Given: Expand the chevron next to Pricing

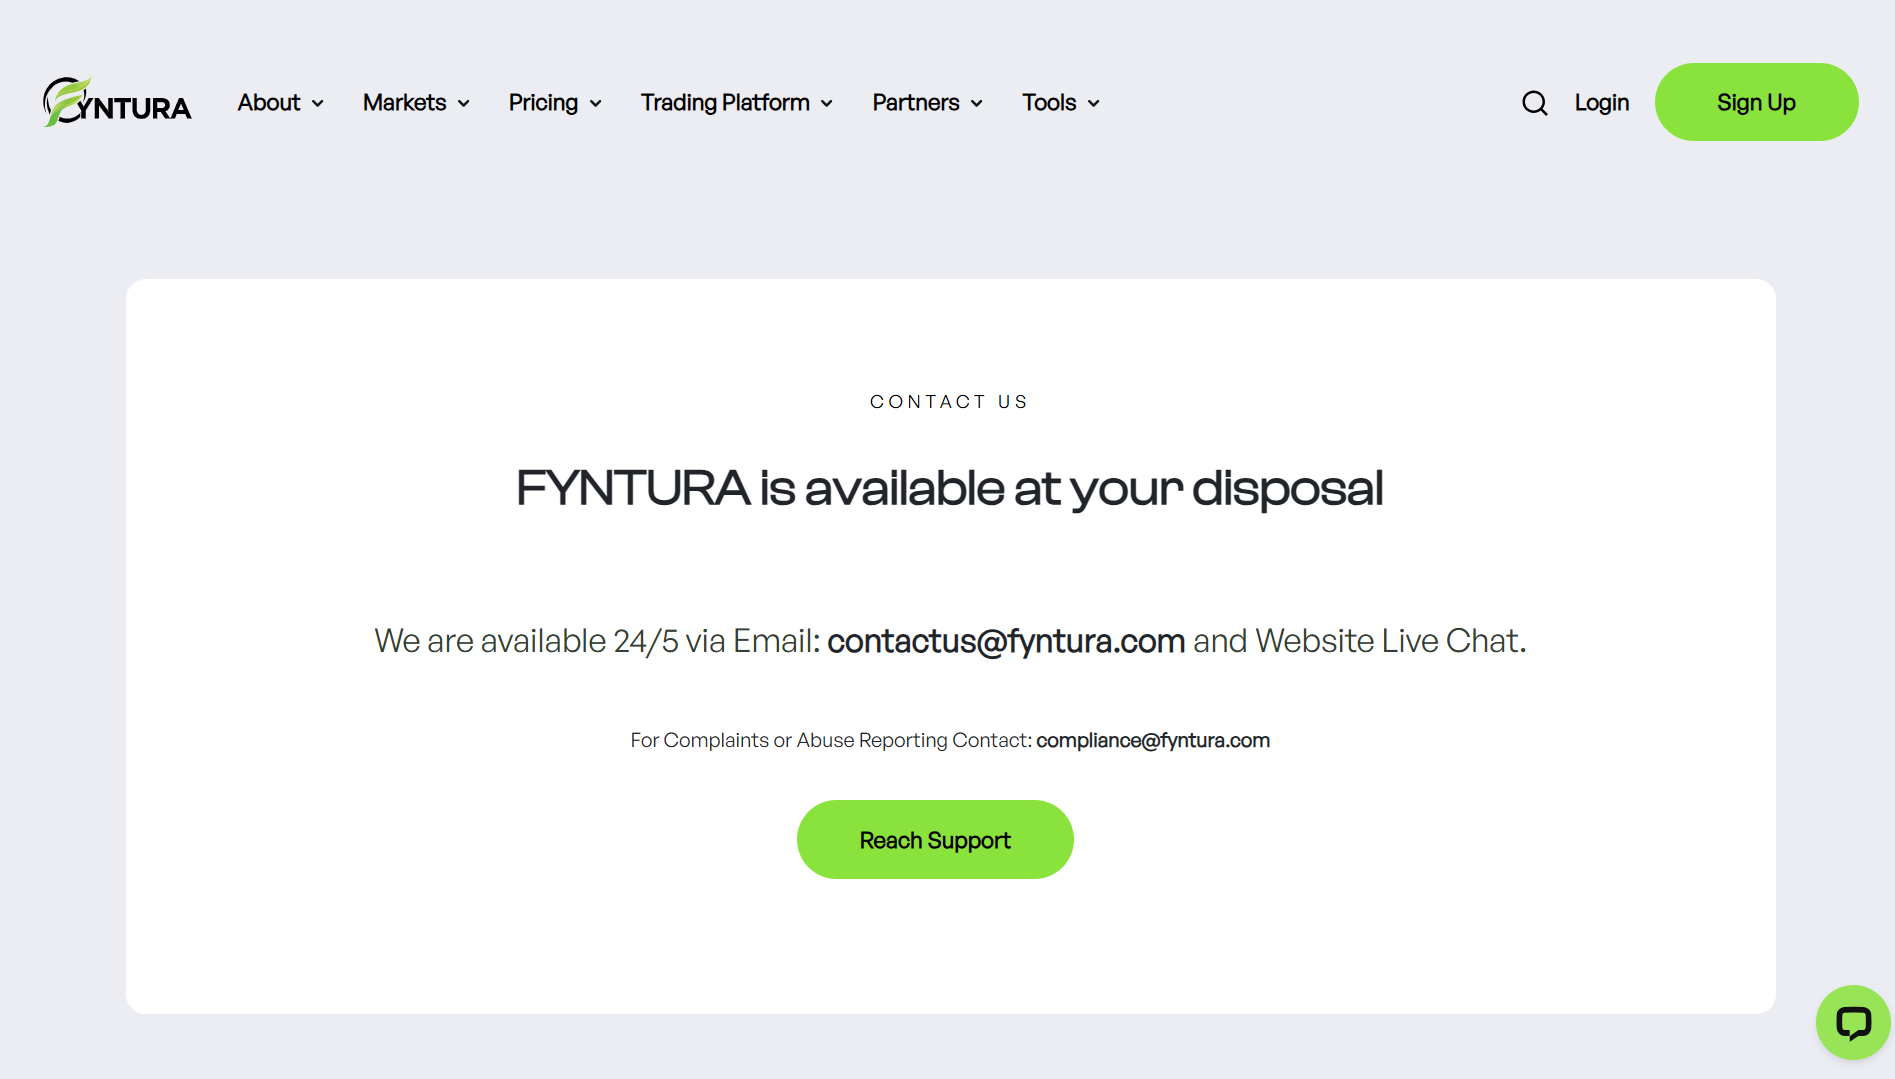Looking at the screenshot, I should tap(595, 104).
